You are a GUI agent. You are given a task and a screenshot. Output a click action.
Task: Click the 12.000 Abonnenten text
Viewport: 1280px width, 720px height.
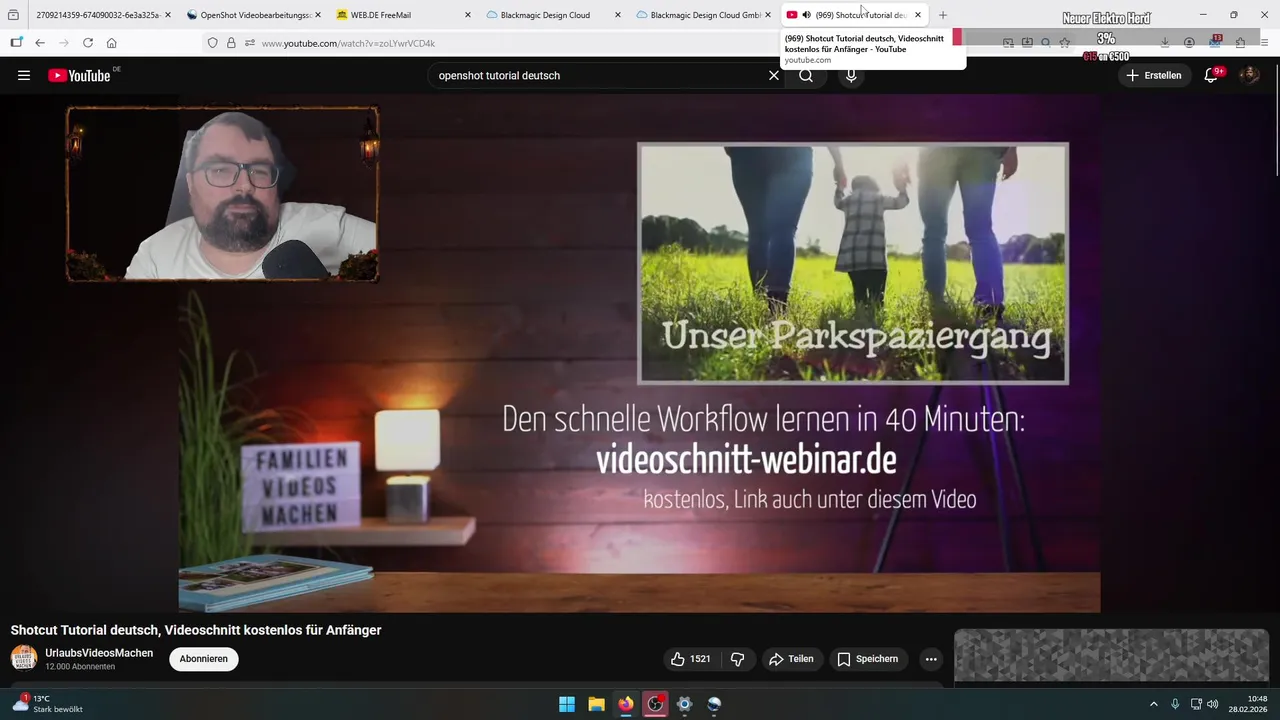(80, 667)
